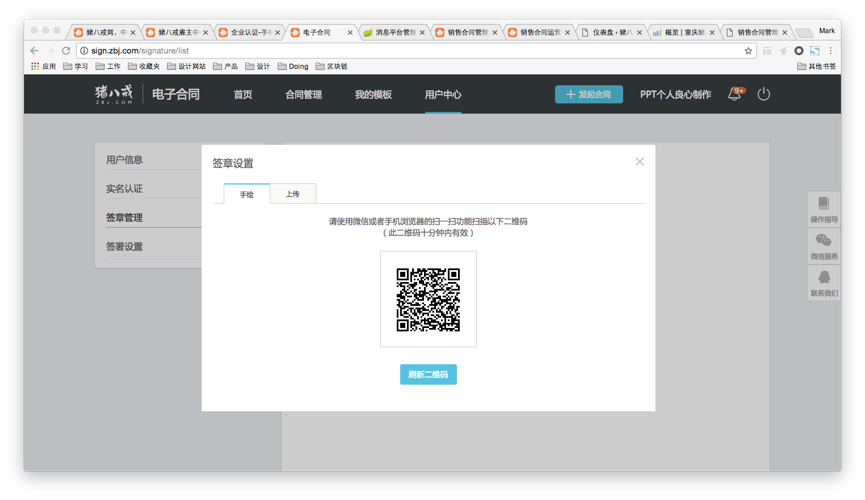Open the 微信服务 sidebar icon

[x=824, y=246]
